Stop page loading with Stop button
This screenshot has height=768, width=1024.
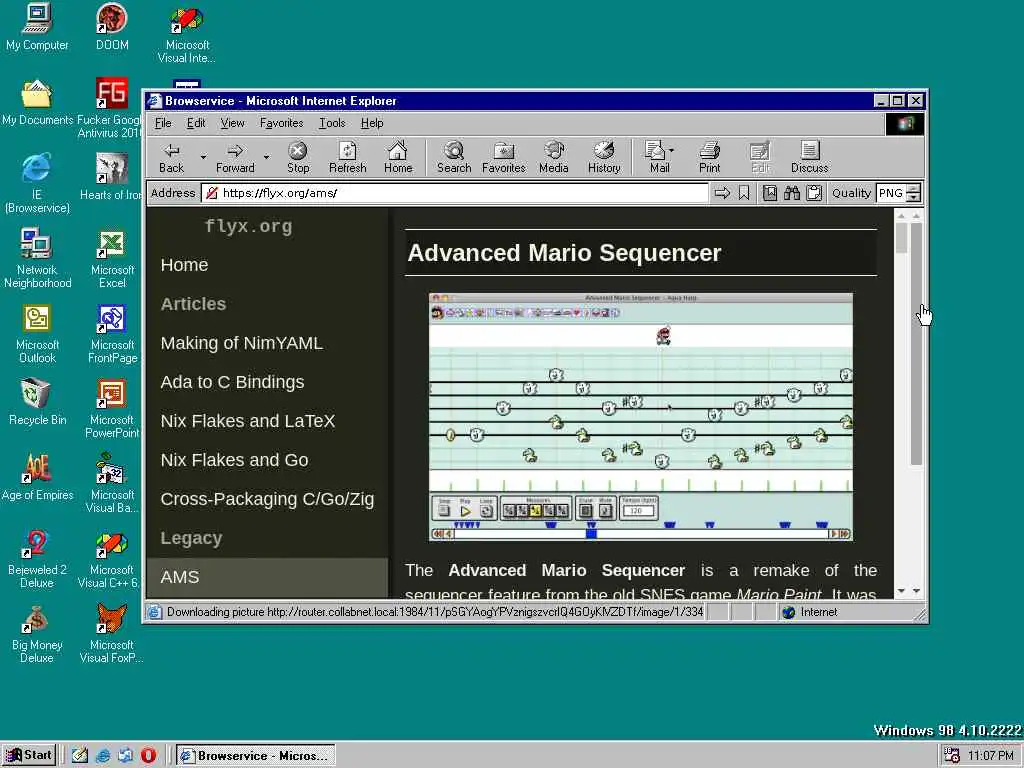(x=298, y=157)
